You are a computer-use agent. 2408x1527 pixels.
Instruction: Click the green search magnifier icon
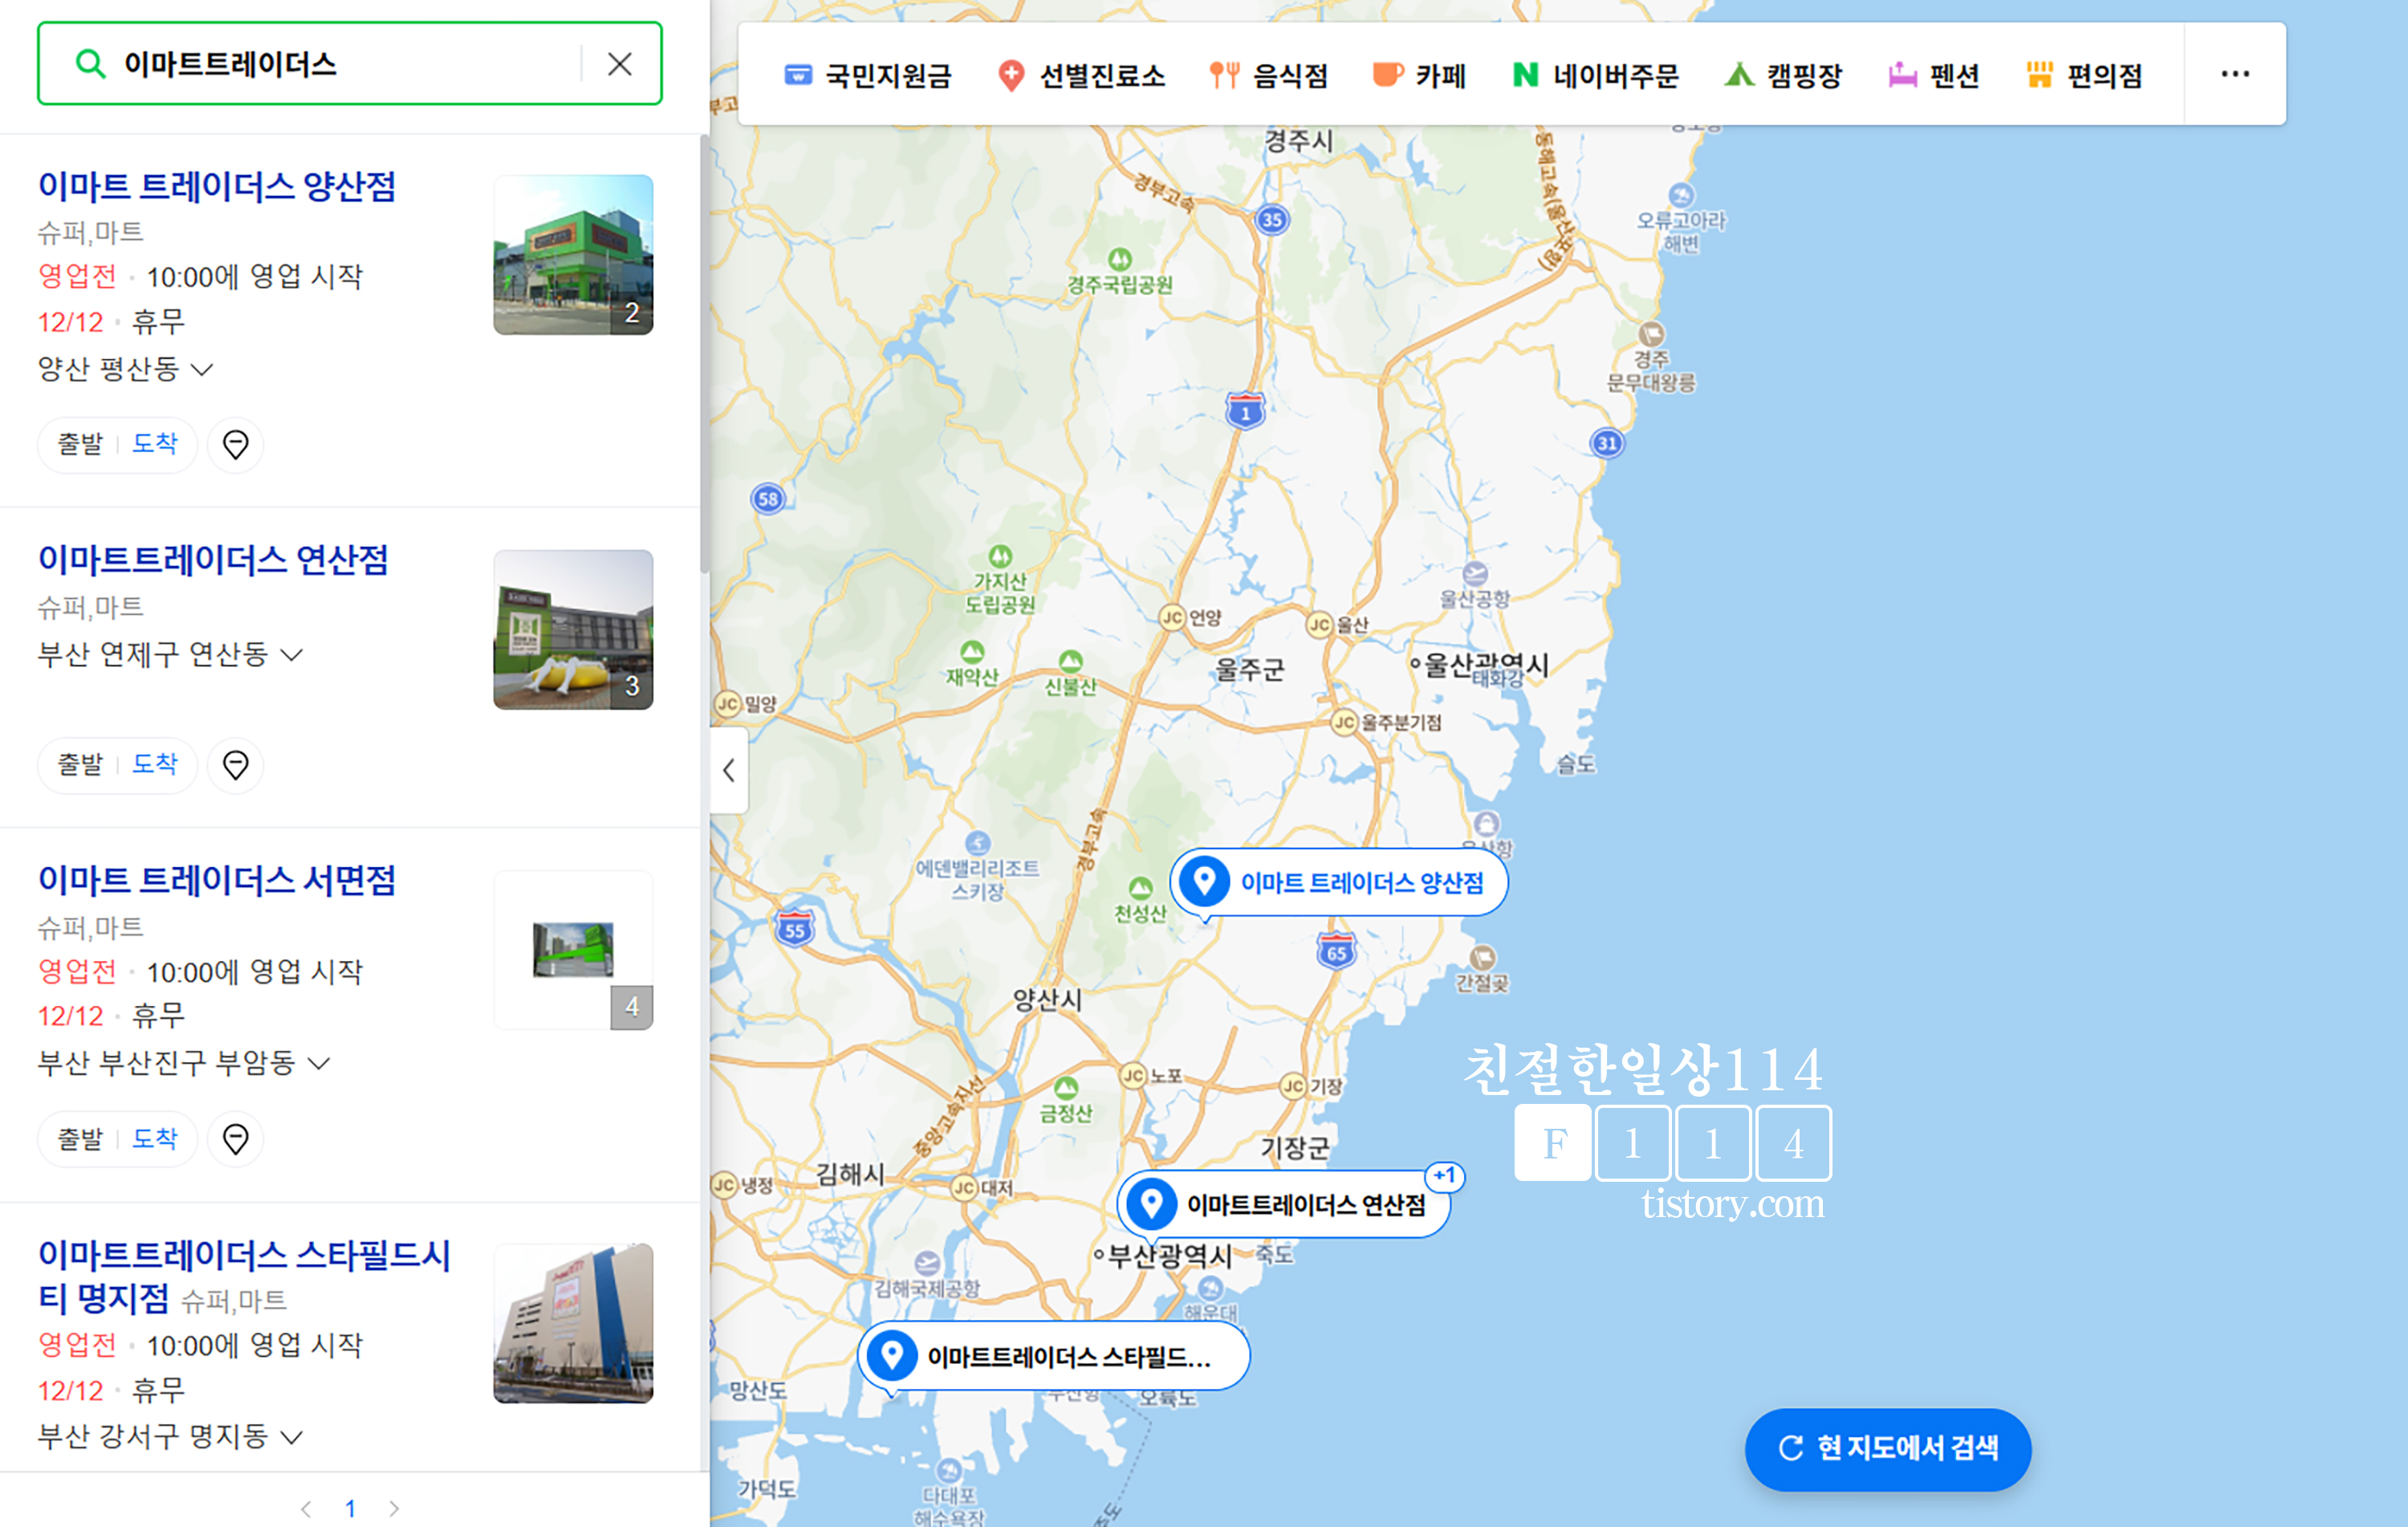click(x=90, y=64)
